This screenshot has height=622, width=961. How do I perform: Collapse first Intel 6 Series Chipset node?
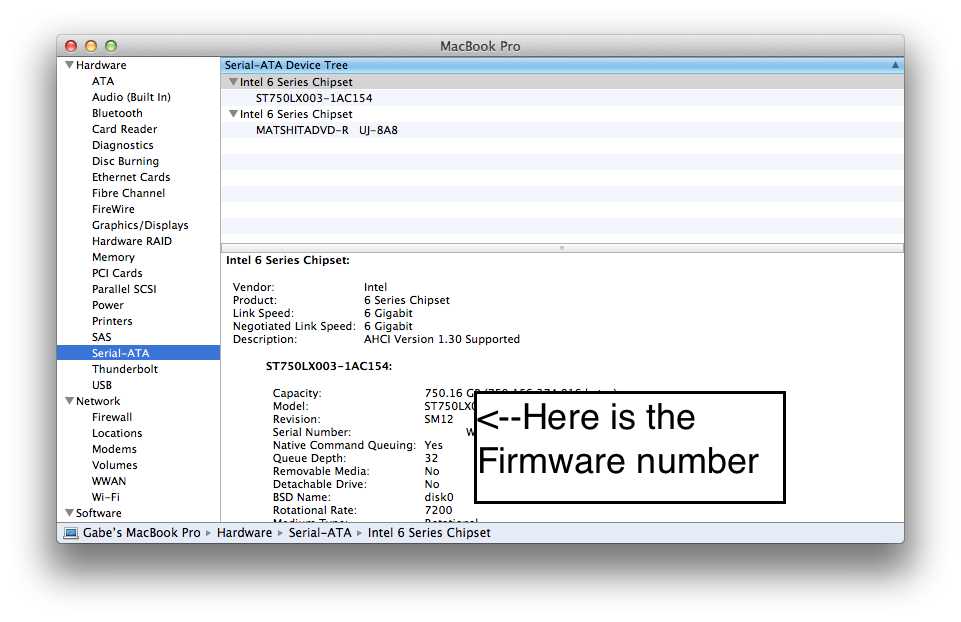[x=233, y=82]
